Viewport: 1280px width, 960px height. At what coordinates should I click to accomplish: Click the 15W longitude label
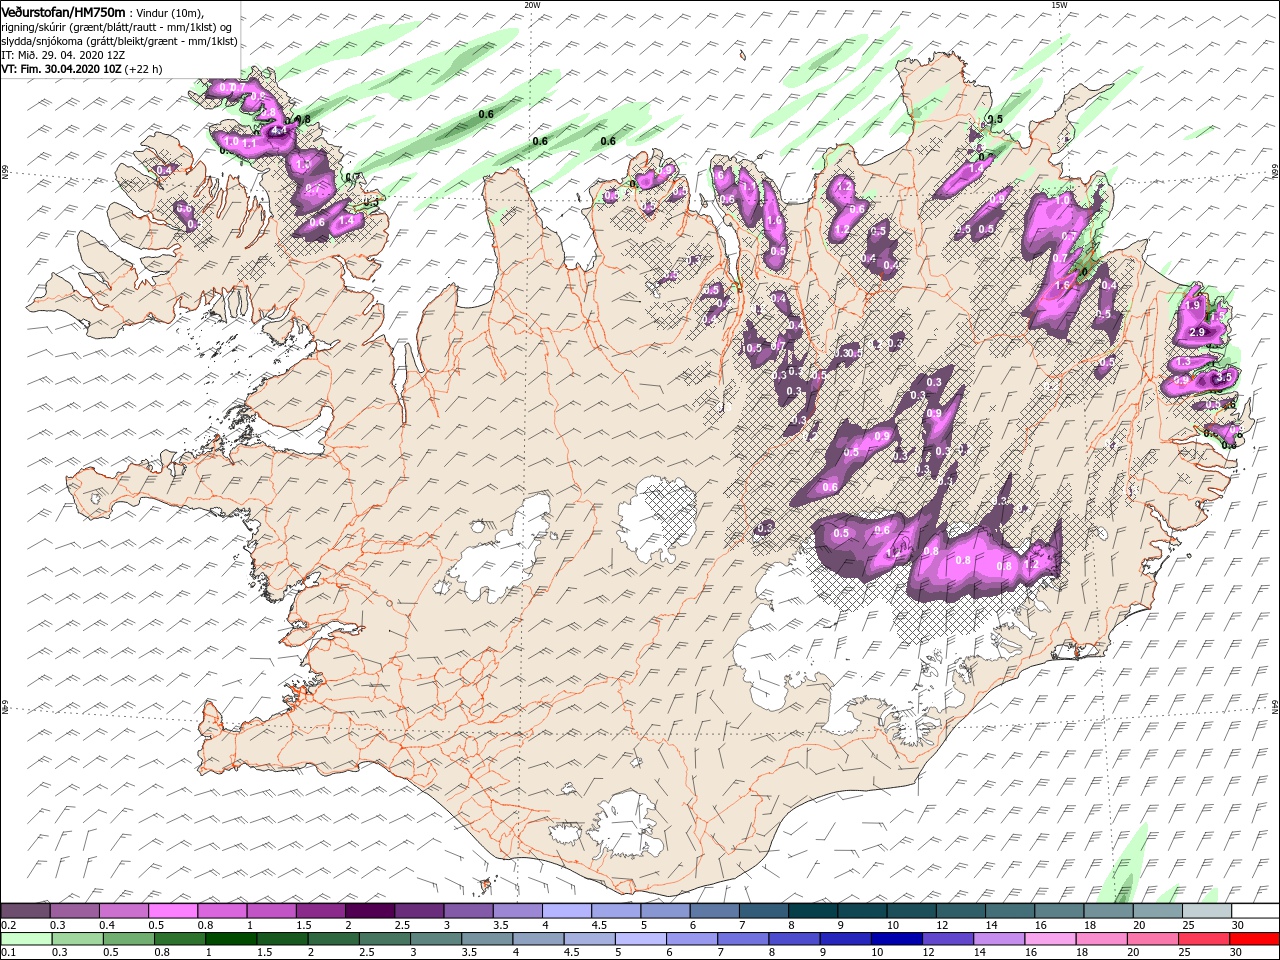pyautogui.click(x=1060, y=5)
